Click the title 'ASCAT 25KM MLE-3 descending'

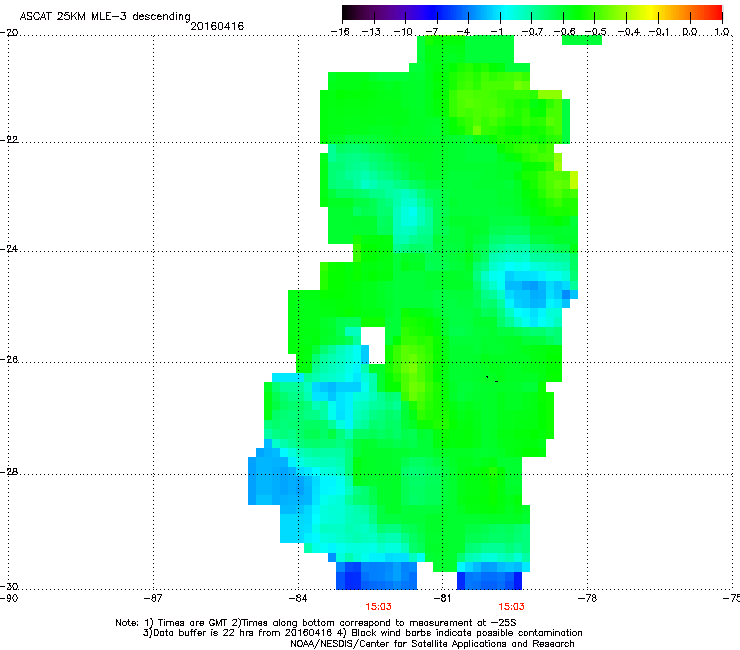[x=105, y=16]
